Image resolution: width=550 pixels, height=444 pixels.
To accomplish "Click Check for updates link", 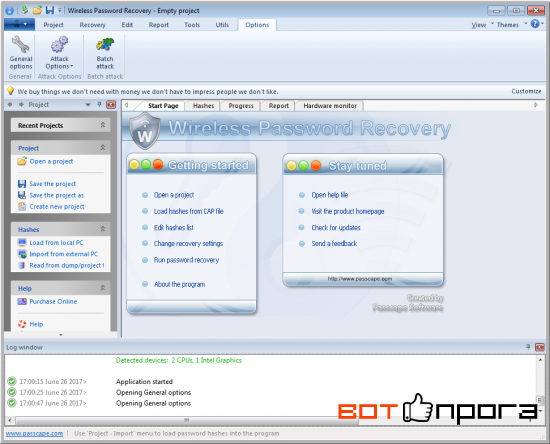I will (336, 228).
